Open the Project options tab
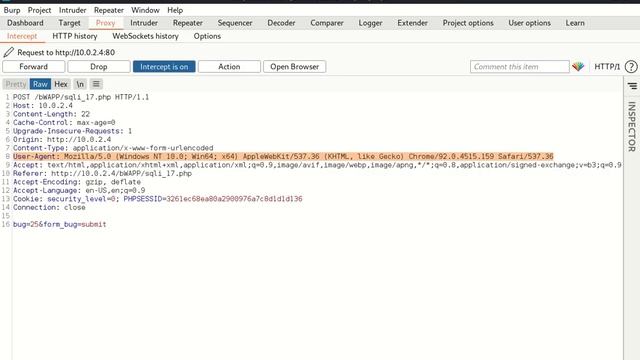This screenshot has height=360, width=640. 468,23
